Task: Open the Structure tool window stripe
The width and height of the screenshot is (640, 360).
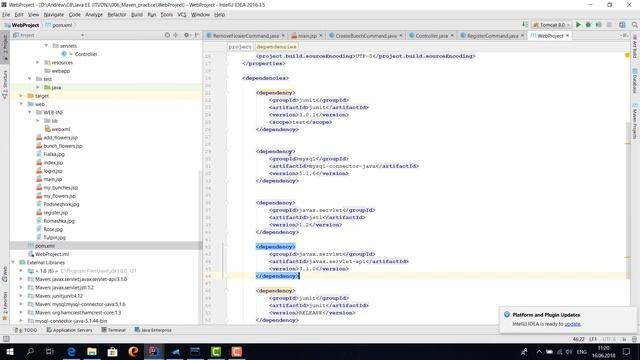Action: 5,84
